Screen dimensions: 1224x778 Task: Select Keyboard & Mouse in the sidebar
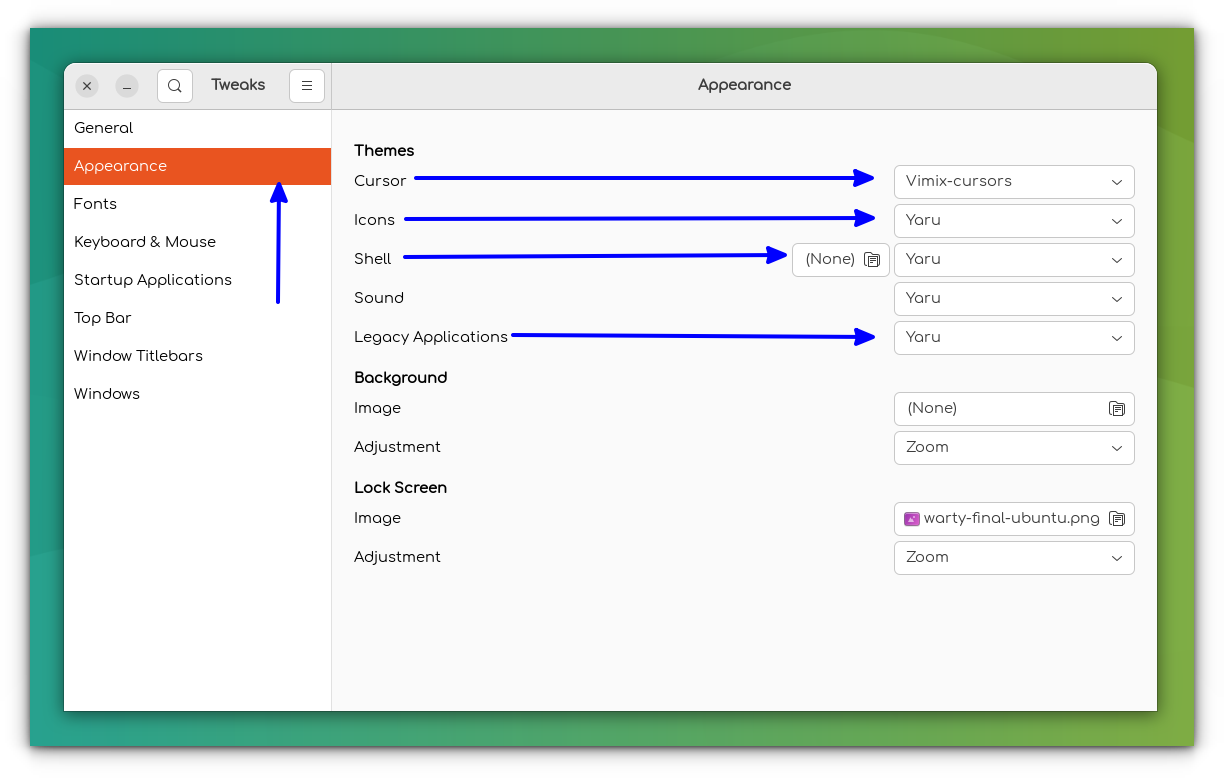click(144, 242)
